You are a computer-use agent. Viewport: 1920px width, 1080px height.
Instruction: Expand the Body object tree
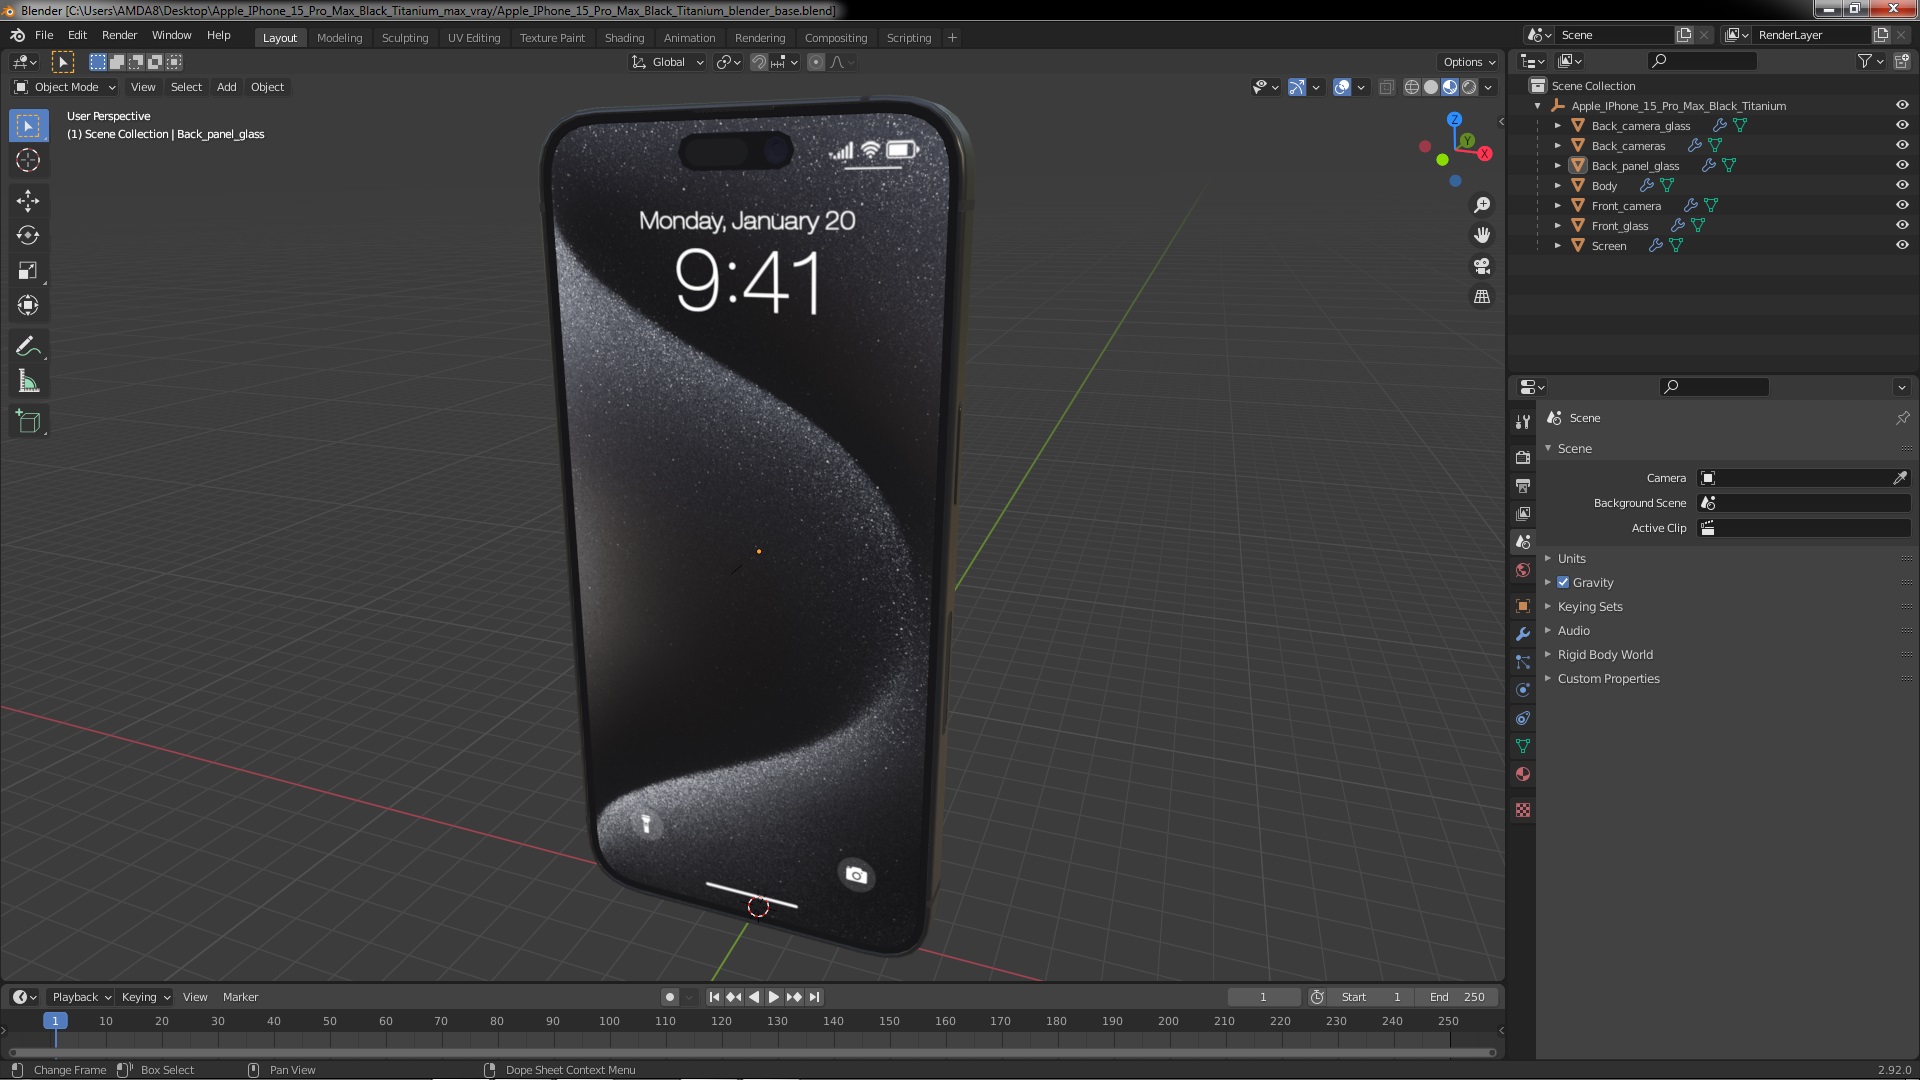(1557, 186)
